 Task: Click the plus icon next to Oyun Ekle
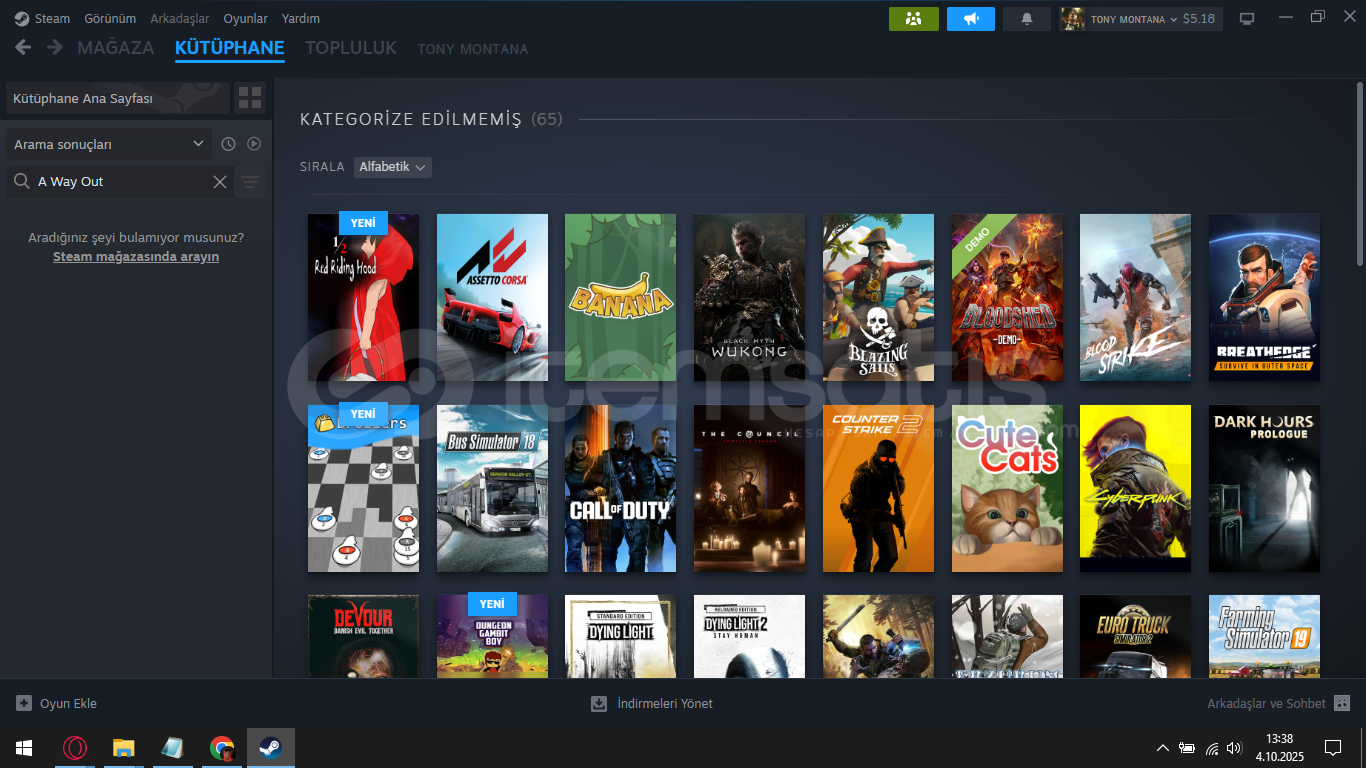24,704
